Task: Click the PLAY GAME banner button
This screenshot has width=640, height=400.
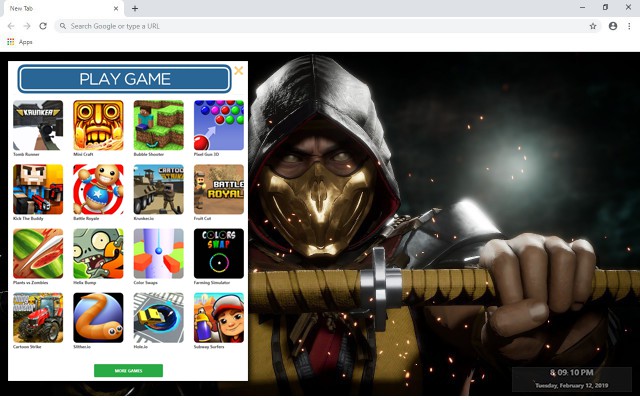Action: (124, 79)
